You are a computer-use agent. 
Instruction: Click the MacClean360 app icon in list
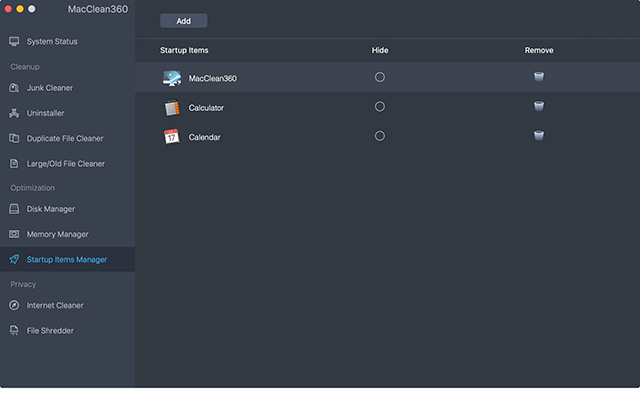172,78
